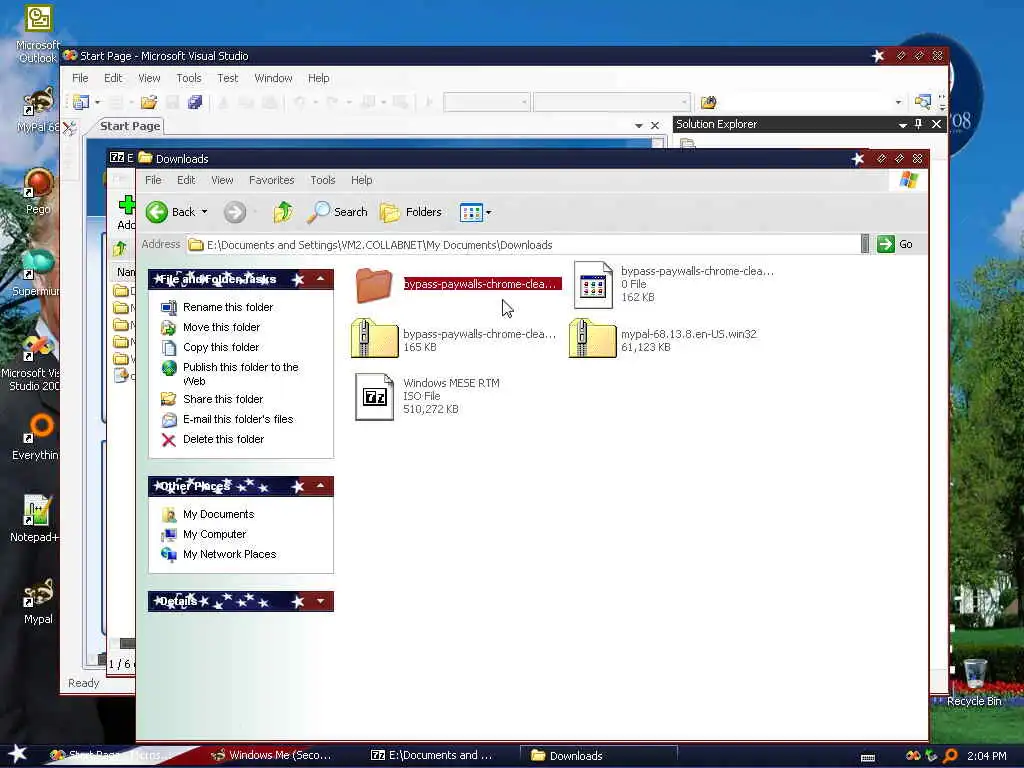Click New Project icon in Visual Studio toolbar

pos(81,102)
